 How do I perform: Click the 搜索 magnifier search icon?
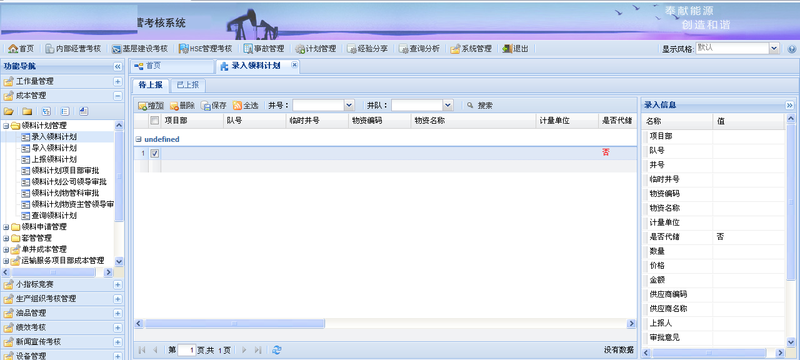(470, 106)
